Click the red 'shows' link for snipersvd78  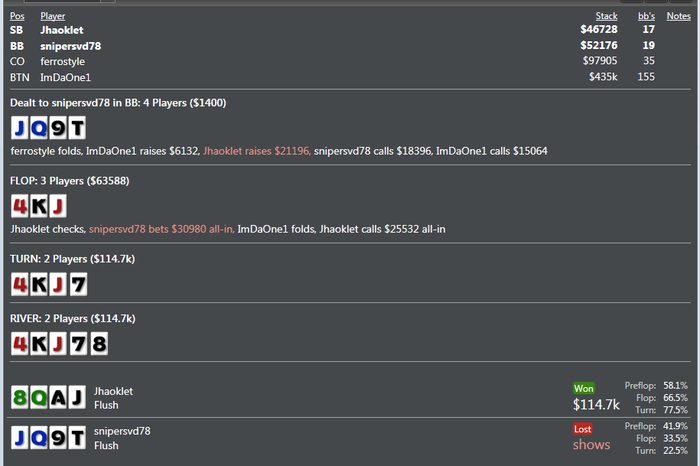pos(591,444)
